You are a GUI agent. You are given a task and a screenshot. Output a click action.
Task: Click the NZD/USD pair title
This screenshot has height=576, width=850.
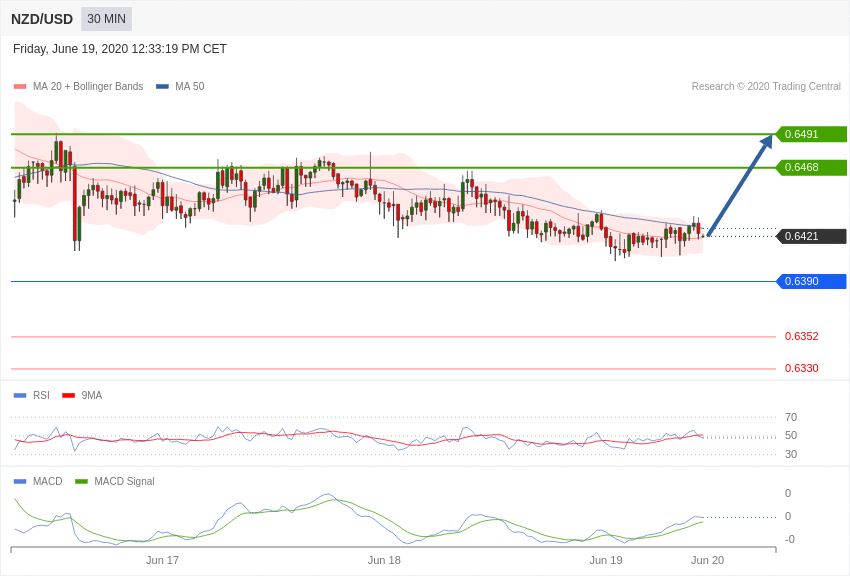42,20
